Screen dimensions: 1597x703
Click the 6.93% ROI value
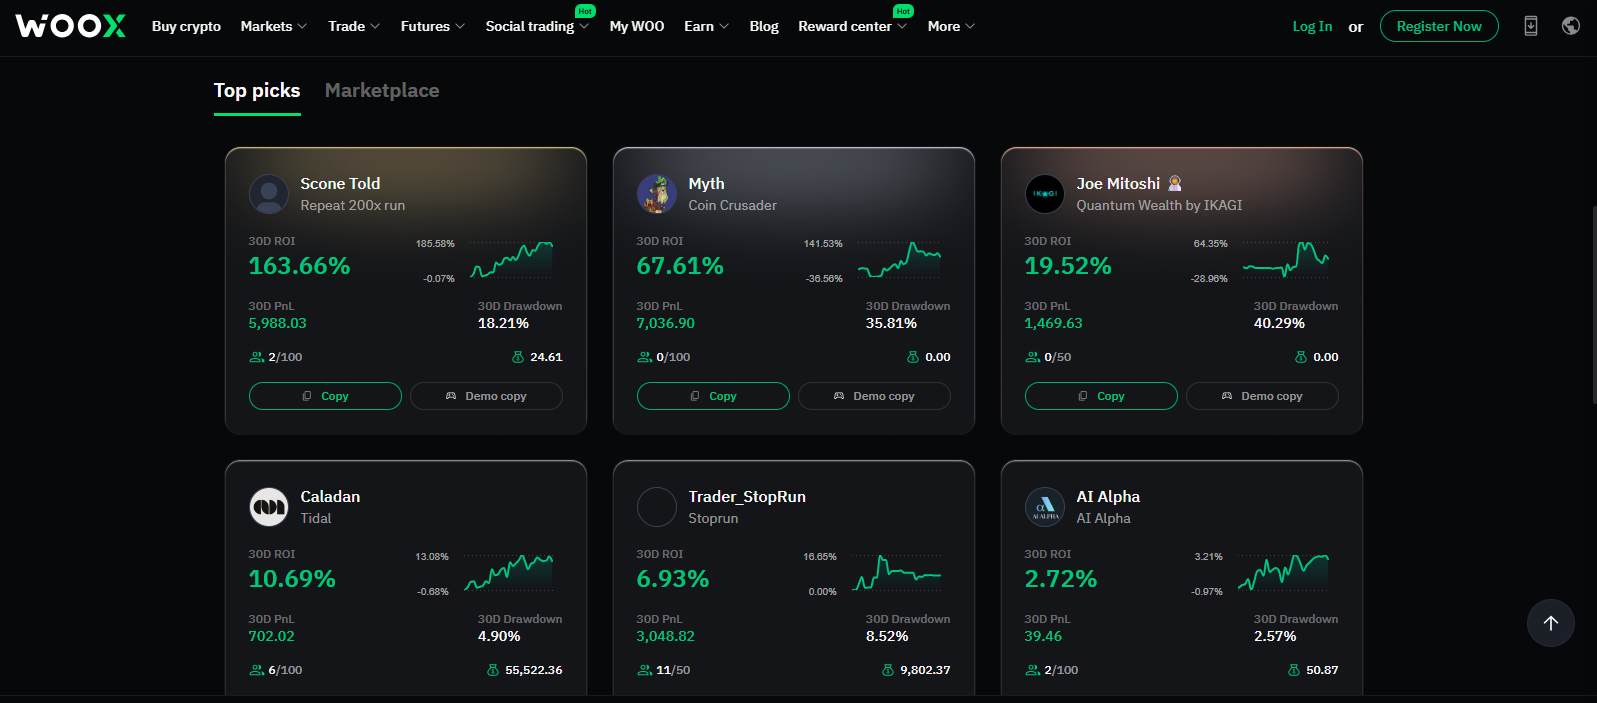673,579
